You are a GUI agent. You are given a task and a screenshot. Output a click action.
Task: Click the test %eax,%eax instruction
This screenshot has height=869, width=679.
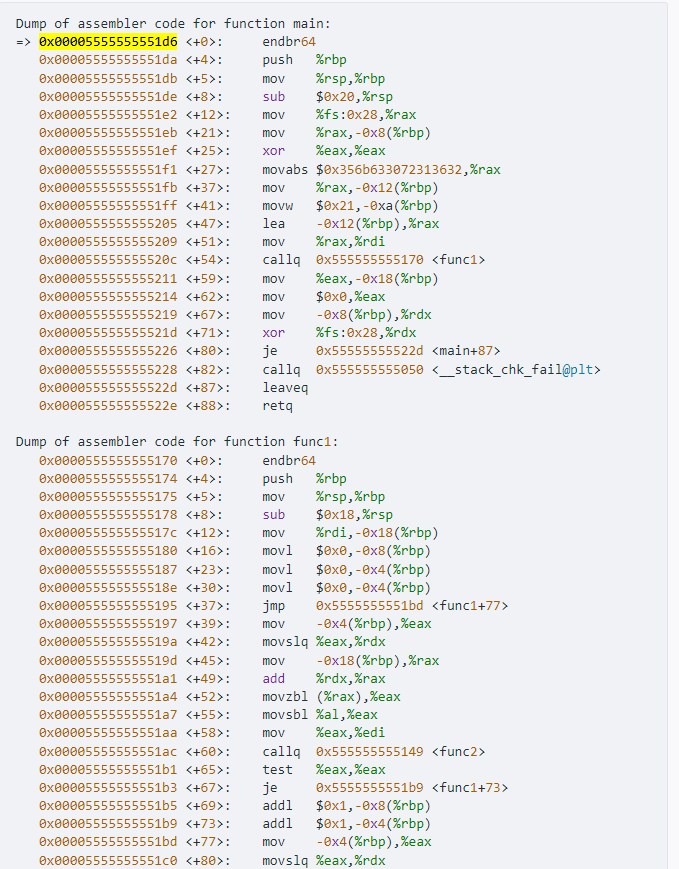(324, 770)
